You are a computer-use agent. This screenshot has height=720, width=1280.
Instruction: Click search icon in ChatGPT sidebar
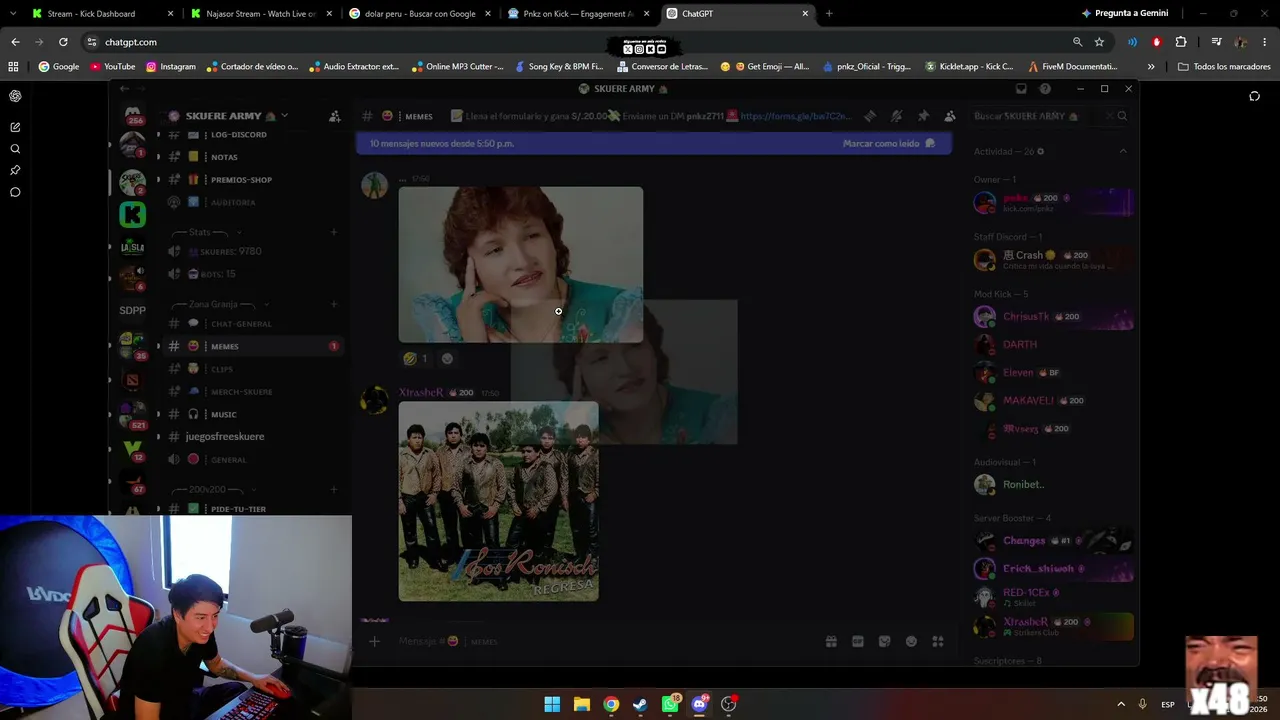coord(15,149)
